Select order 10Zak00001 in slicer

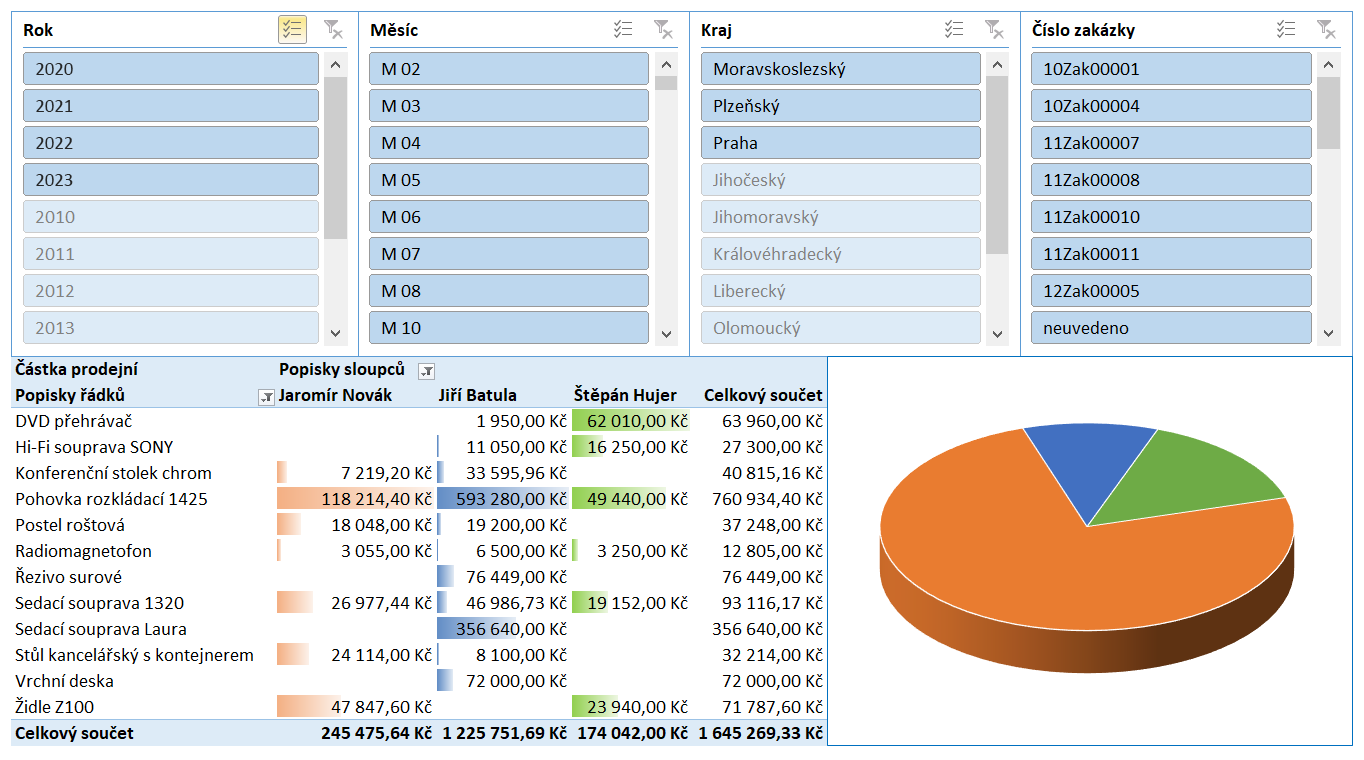pos(1171,69)
